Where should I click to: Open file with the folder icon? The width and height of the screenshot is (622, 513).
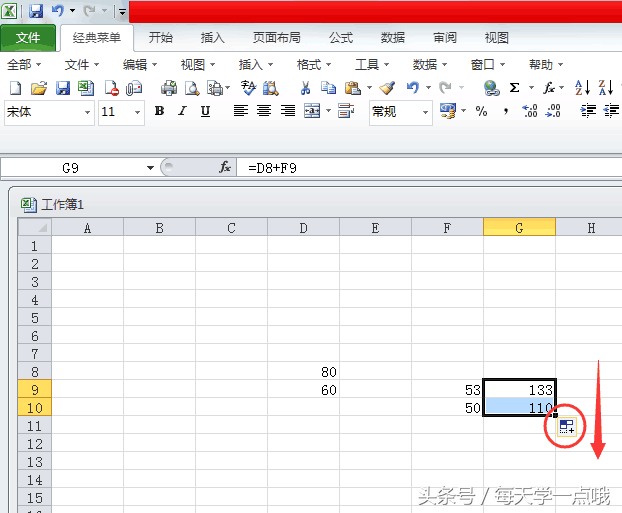39,88
